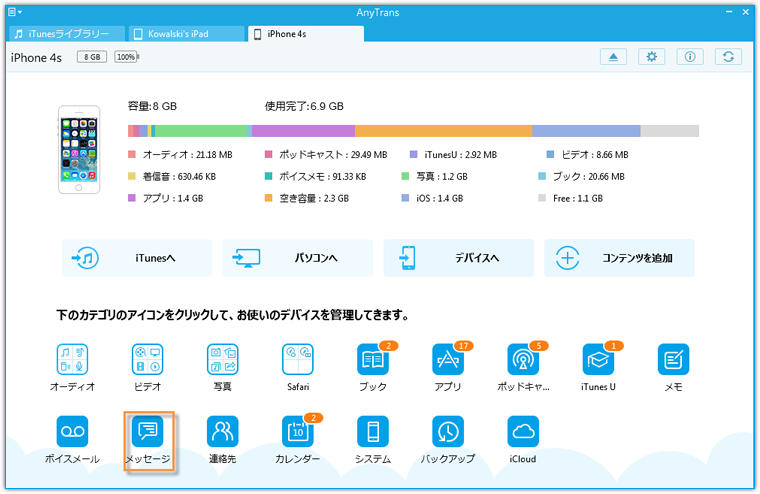This screenshot has height=494, width=760.
Task: Open the ビデオ category icon
Action: click(147, 359)
